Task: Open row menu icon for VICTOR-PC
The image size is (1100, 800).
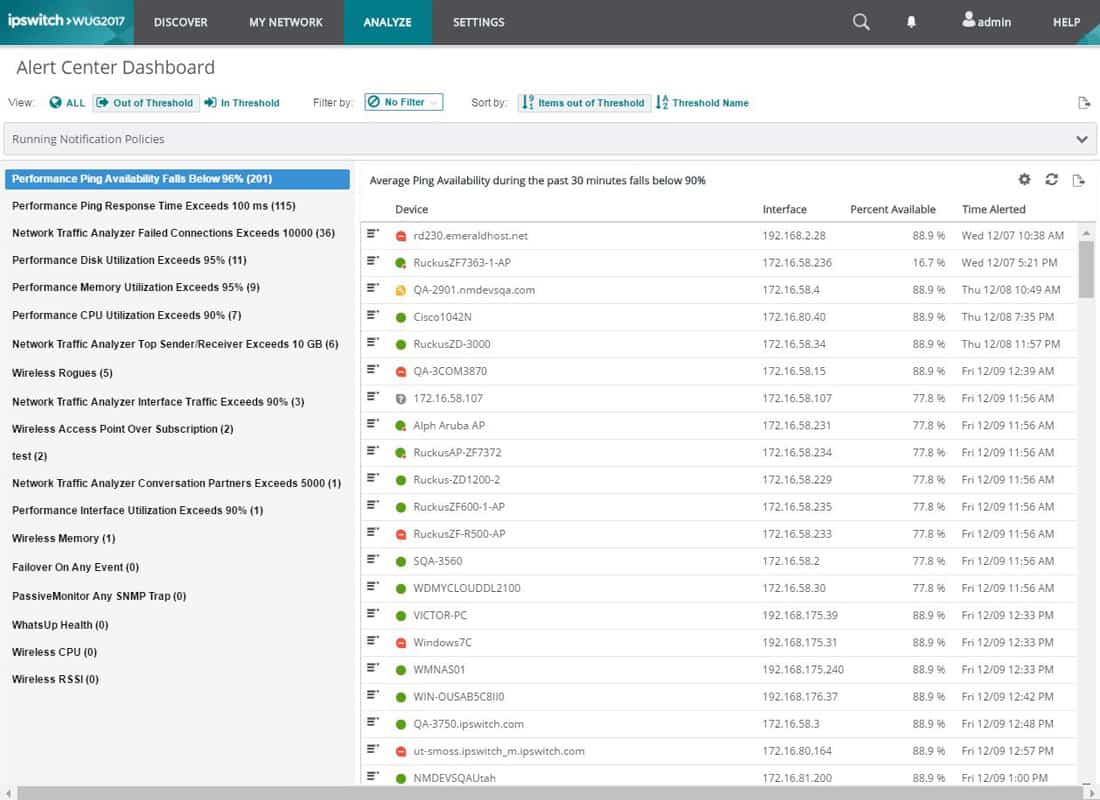Action: 373,613
